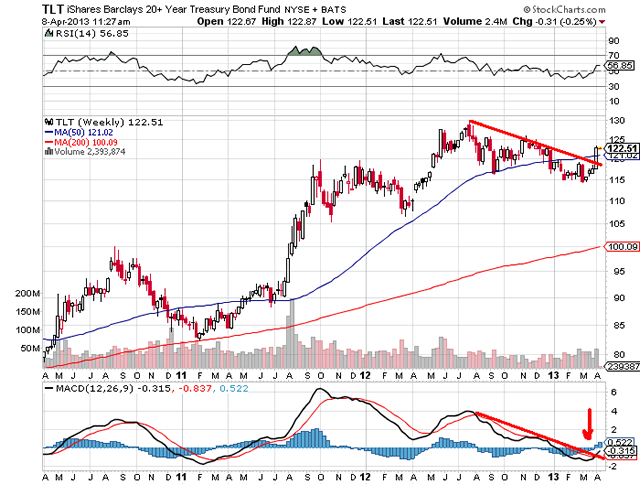Click the 90 label on the RSI axis

[x=614, y=40]
